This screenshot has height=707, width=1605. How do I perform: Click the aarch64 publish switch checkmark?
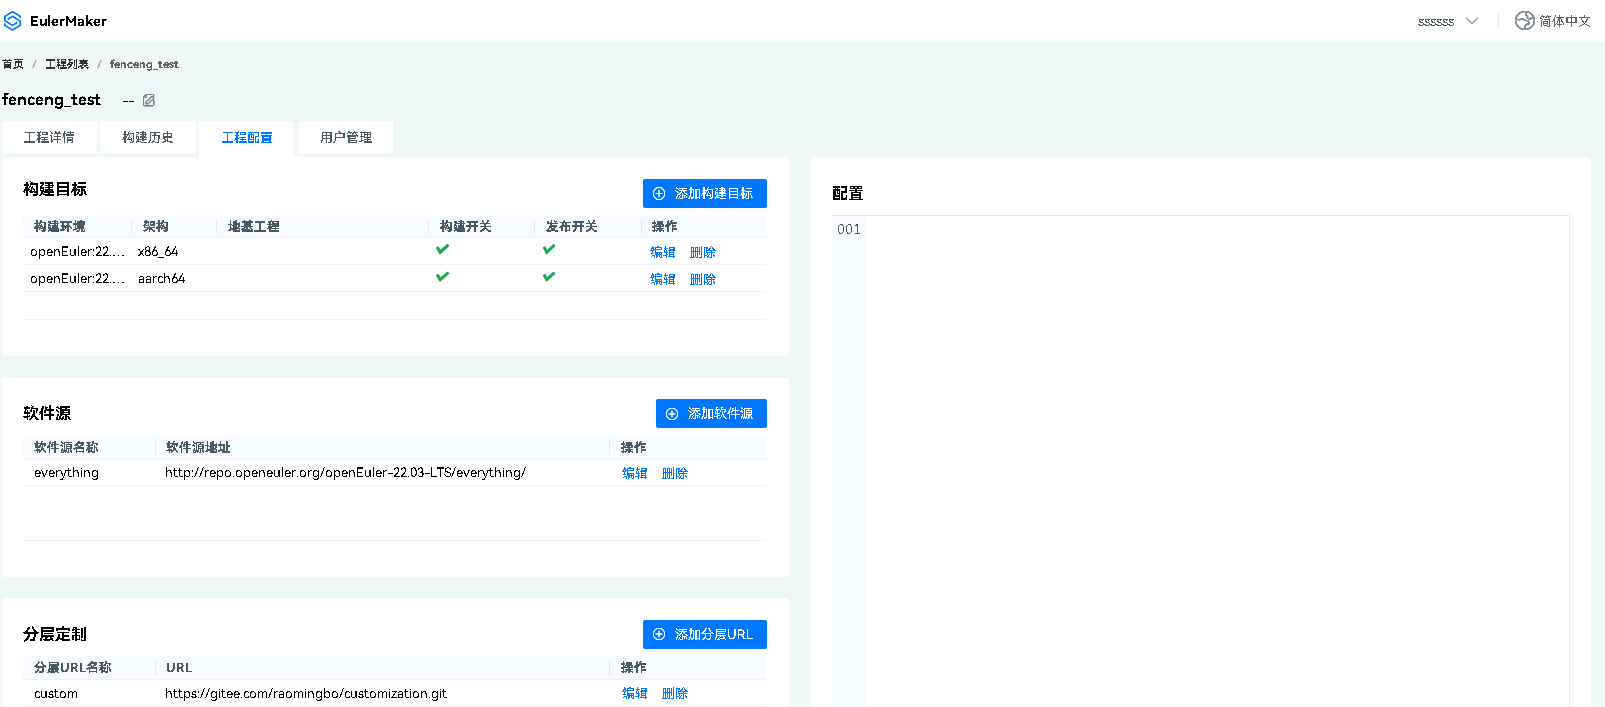549,277
